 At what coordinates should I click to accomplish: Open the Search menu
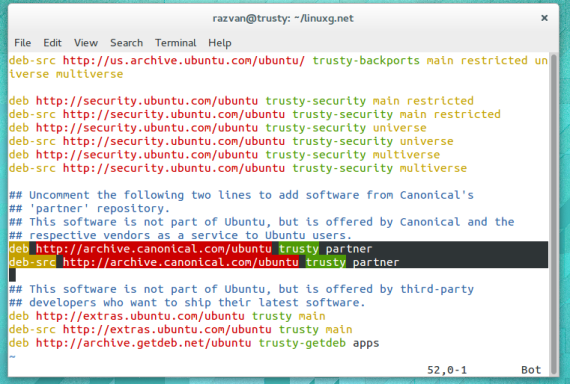pos(126,43)
